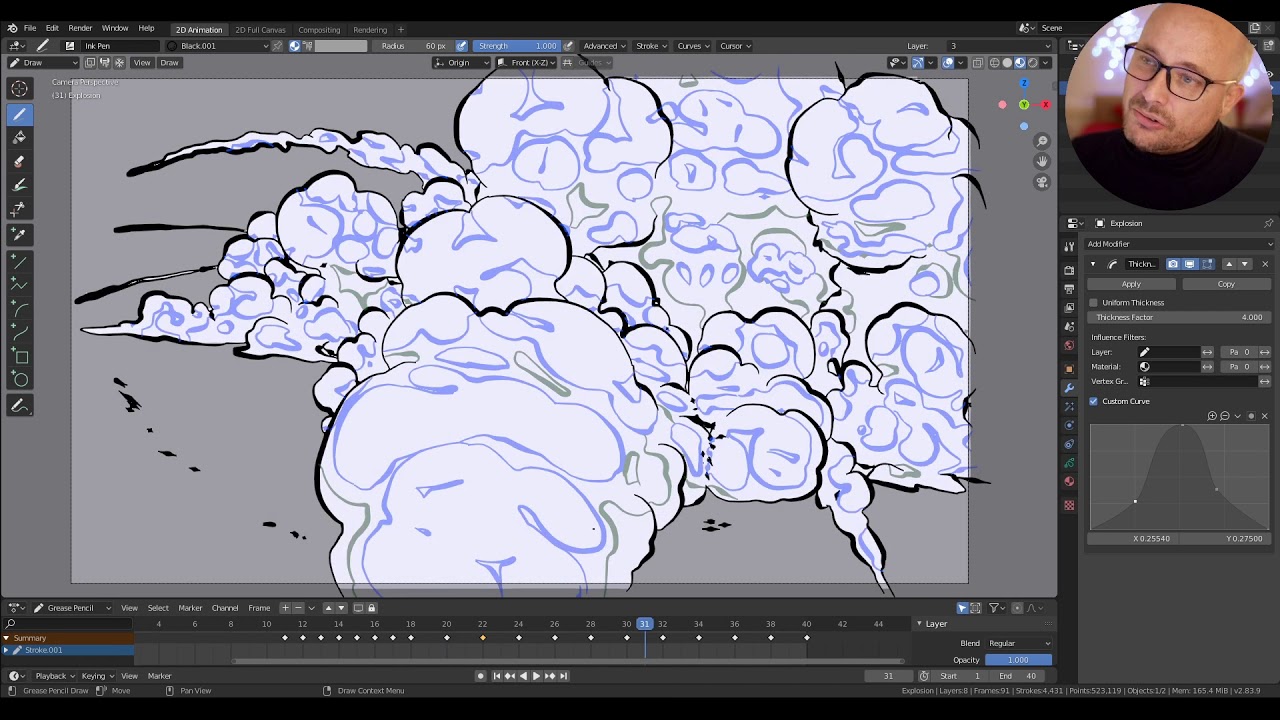Enable Uniform Thickness checkbox
Screen dimensions: 1280x720
coord(1094,302)
